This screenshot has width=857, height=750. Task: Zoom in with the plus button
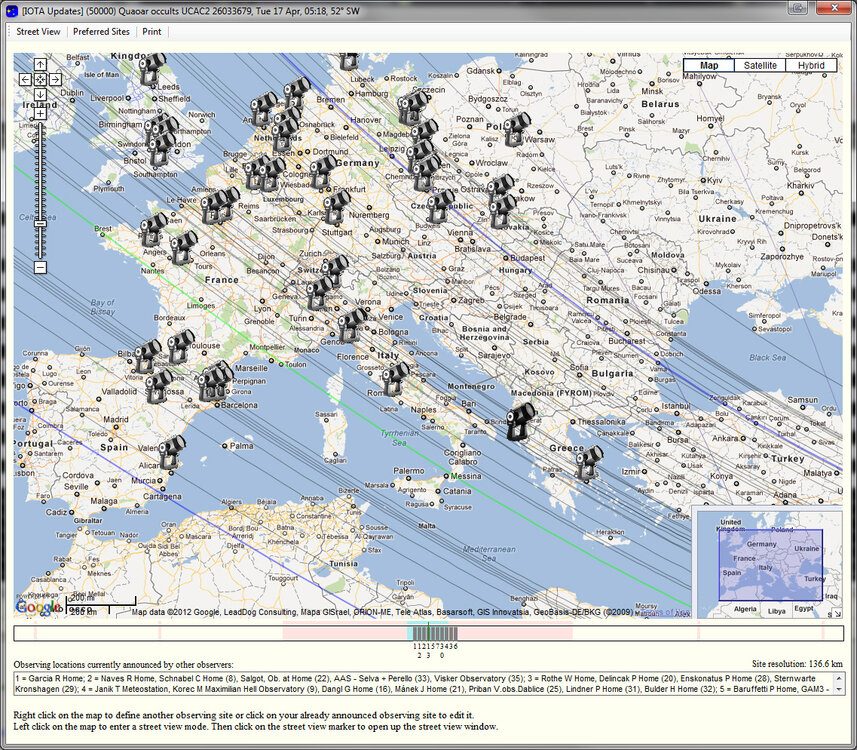tap(39, 113)
